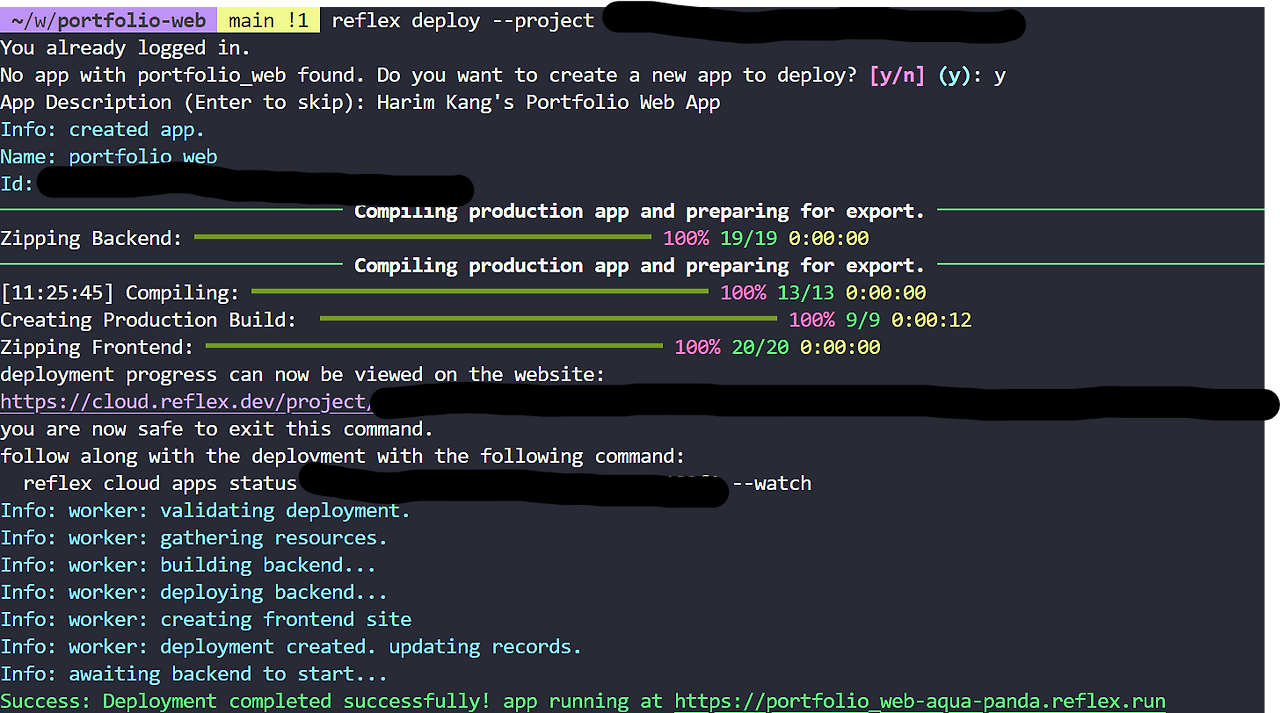Click the y/n confirmation prompt answer

tap(998, 74)
